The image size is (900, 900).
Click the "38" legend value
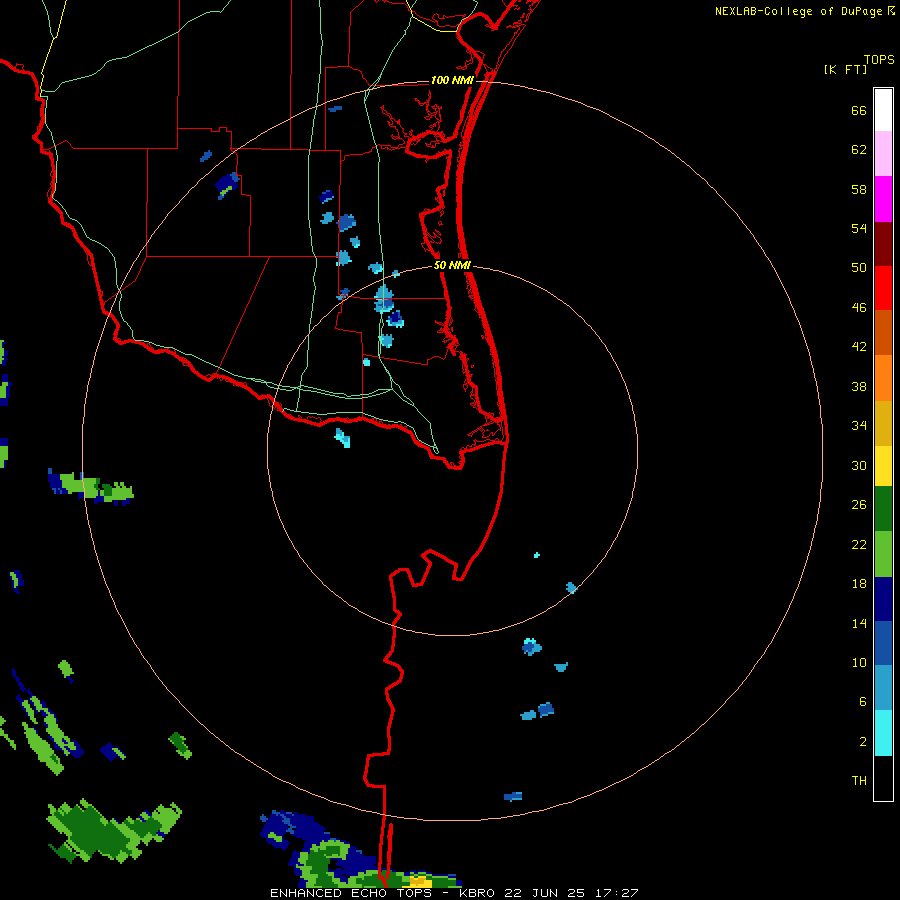pyautogui.click(x=859, y=386)
